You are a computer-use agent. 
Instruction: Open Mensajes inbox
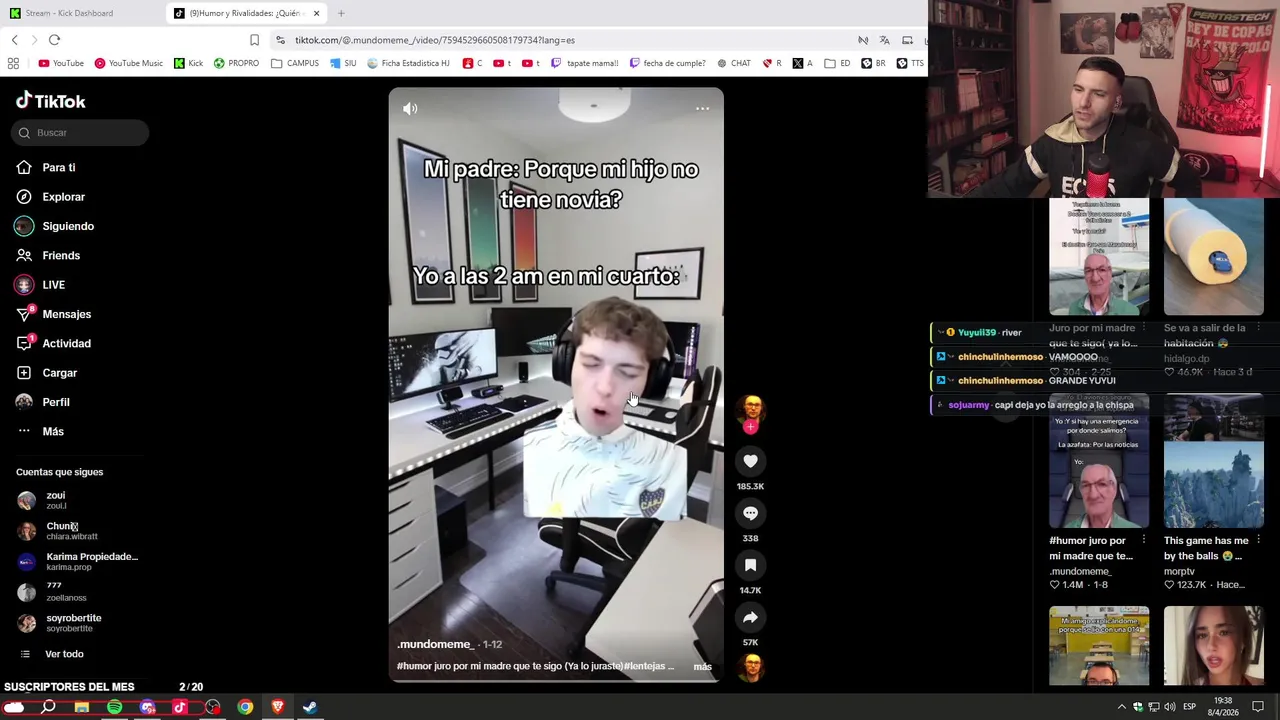pyautogui.click(x=66, y=314)
